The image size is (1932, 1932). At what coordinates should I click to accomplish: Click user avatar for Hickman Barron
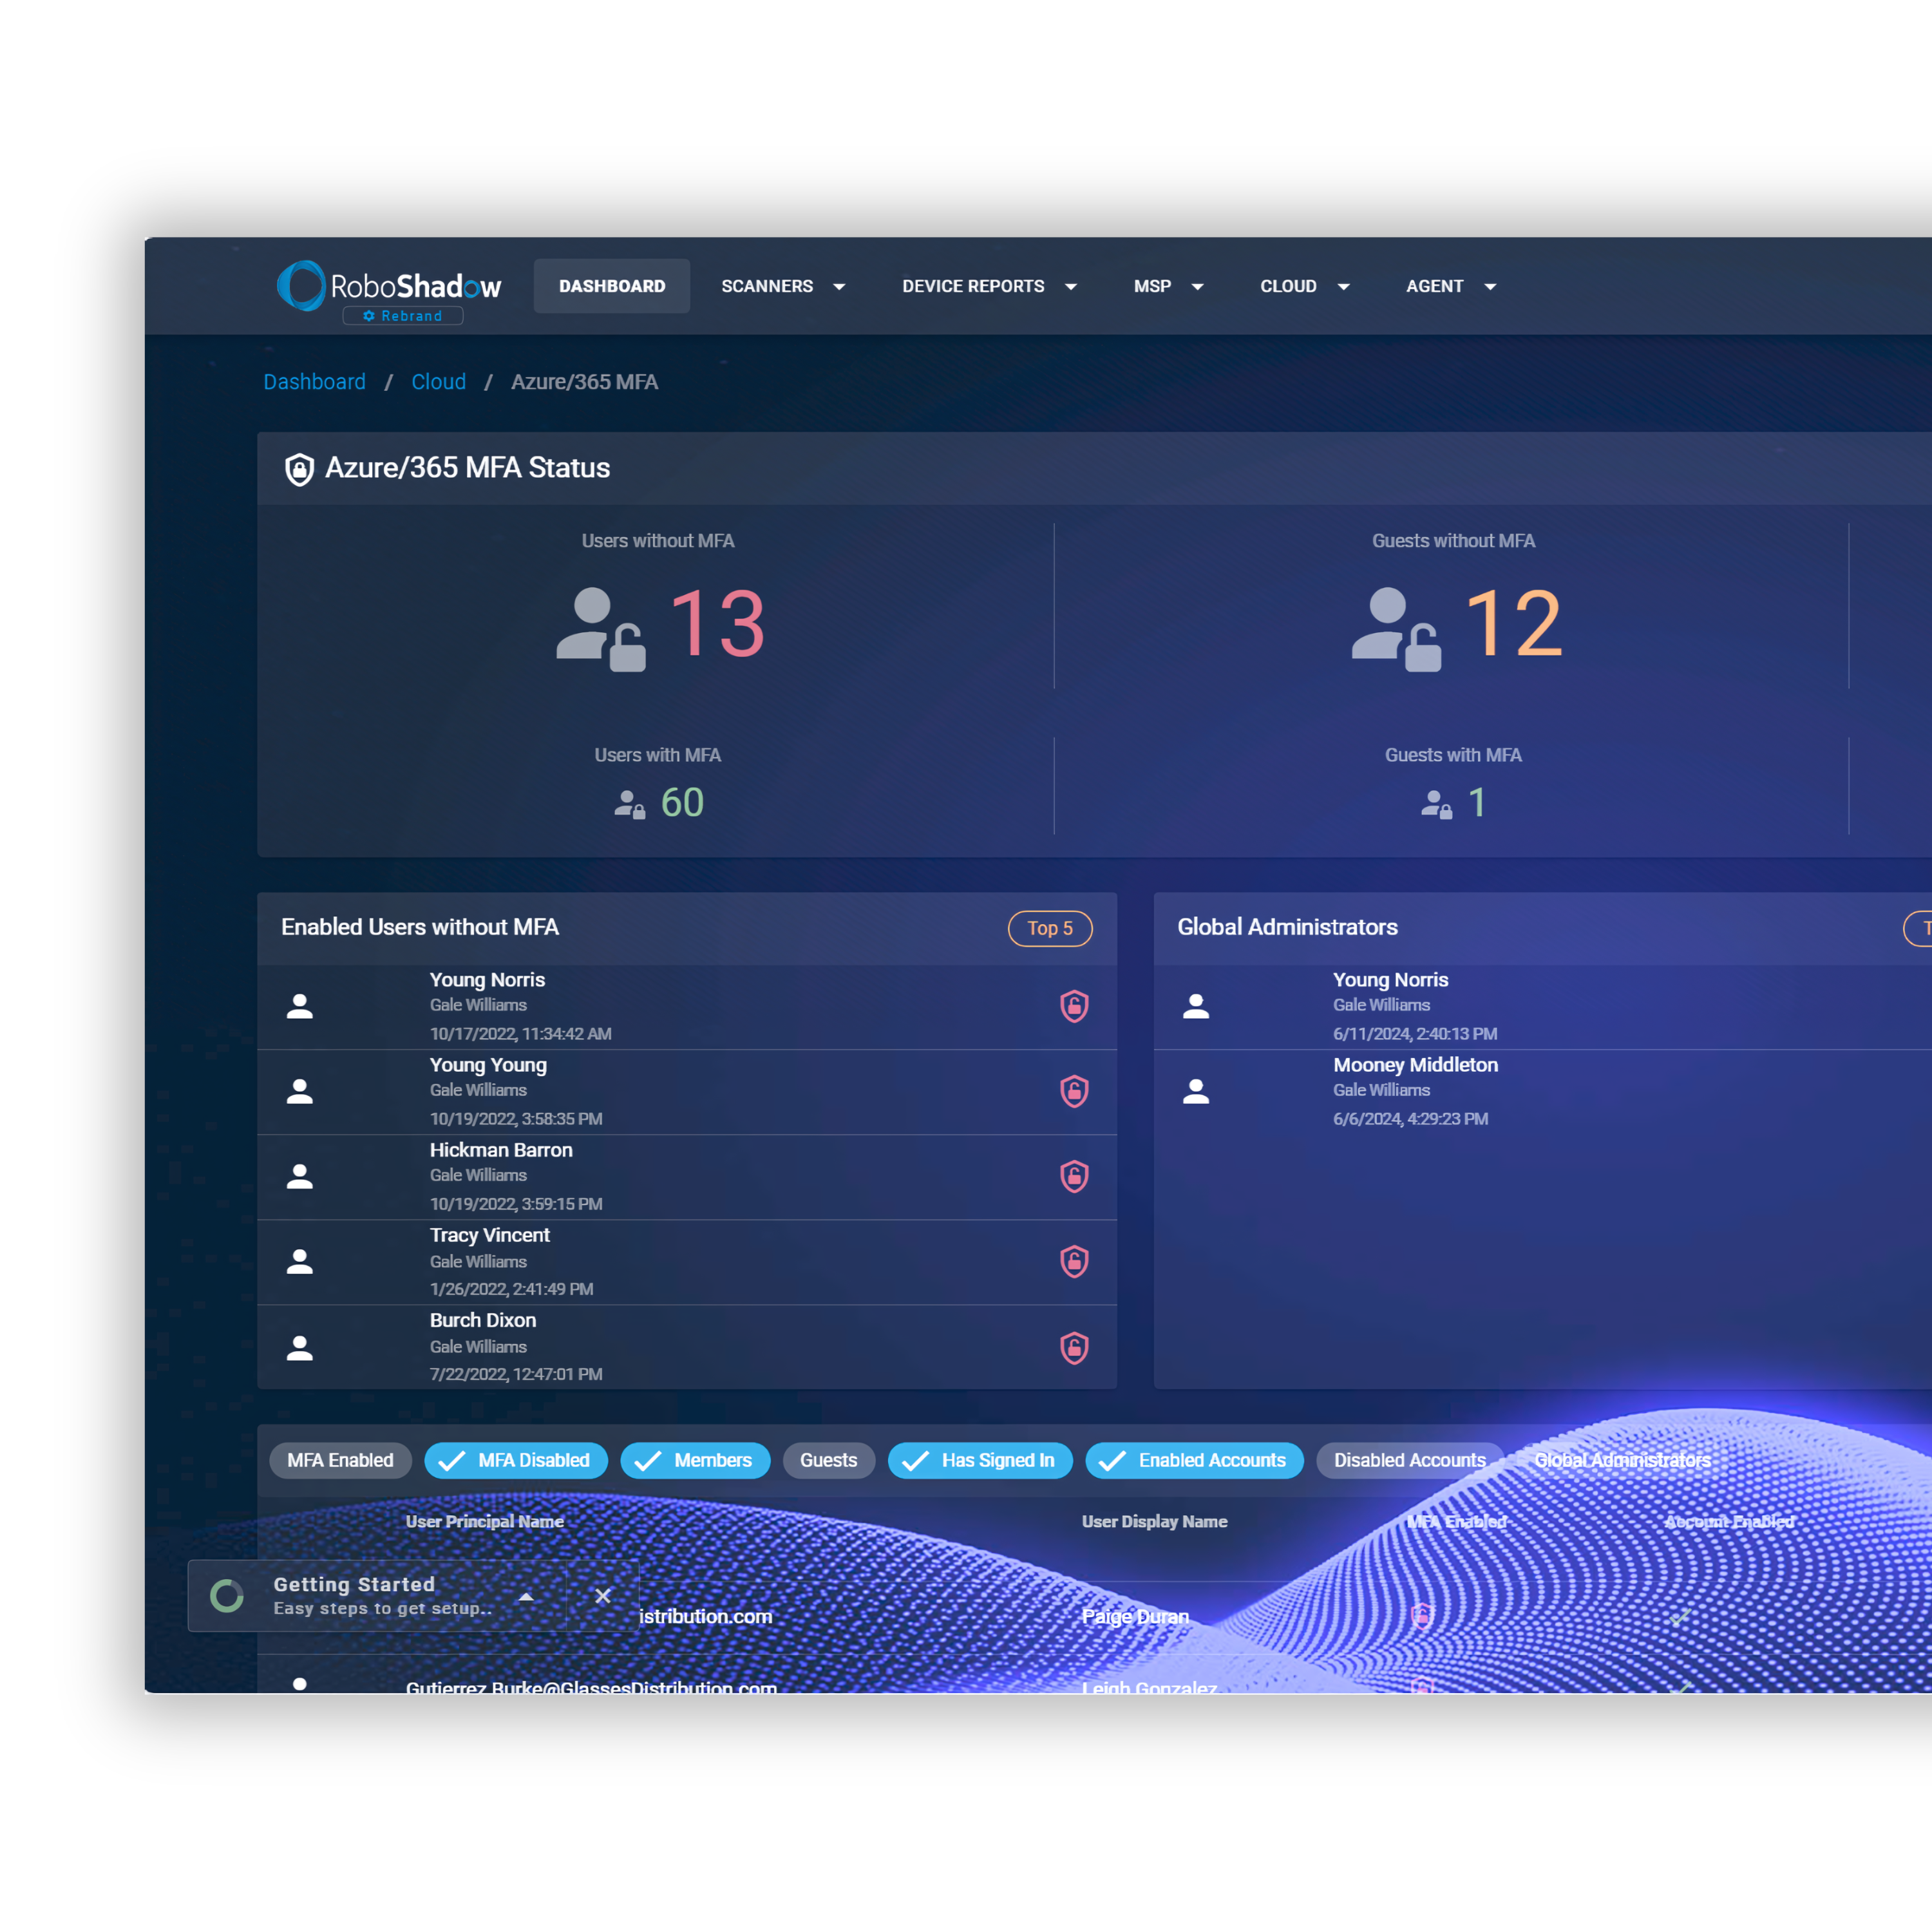click(x=300, y=1177)
